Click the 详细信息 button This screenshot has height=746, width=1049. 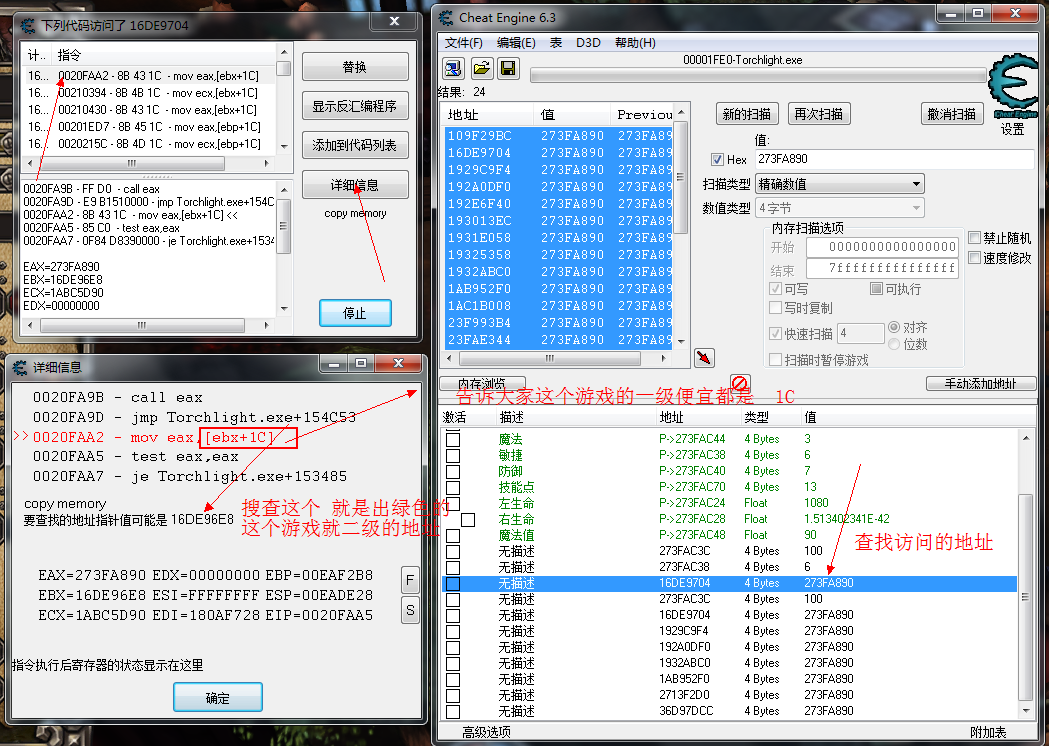(355, 185)
